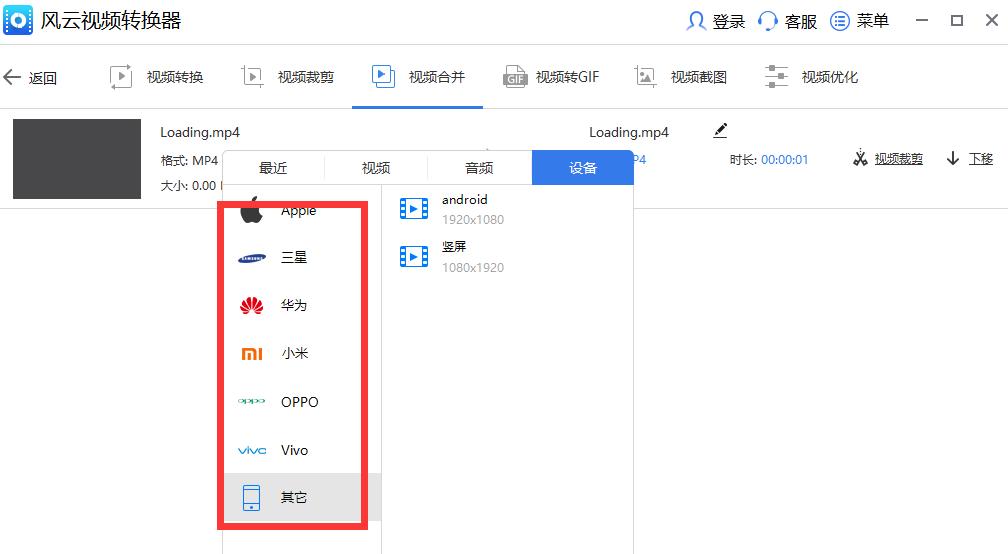Select the android preset label
Viewport: 1008px width, 554px height.
click(x=465, y=200)
